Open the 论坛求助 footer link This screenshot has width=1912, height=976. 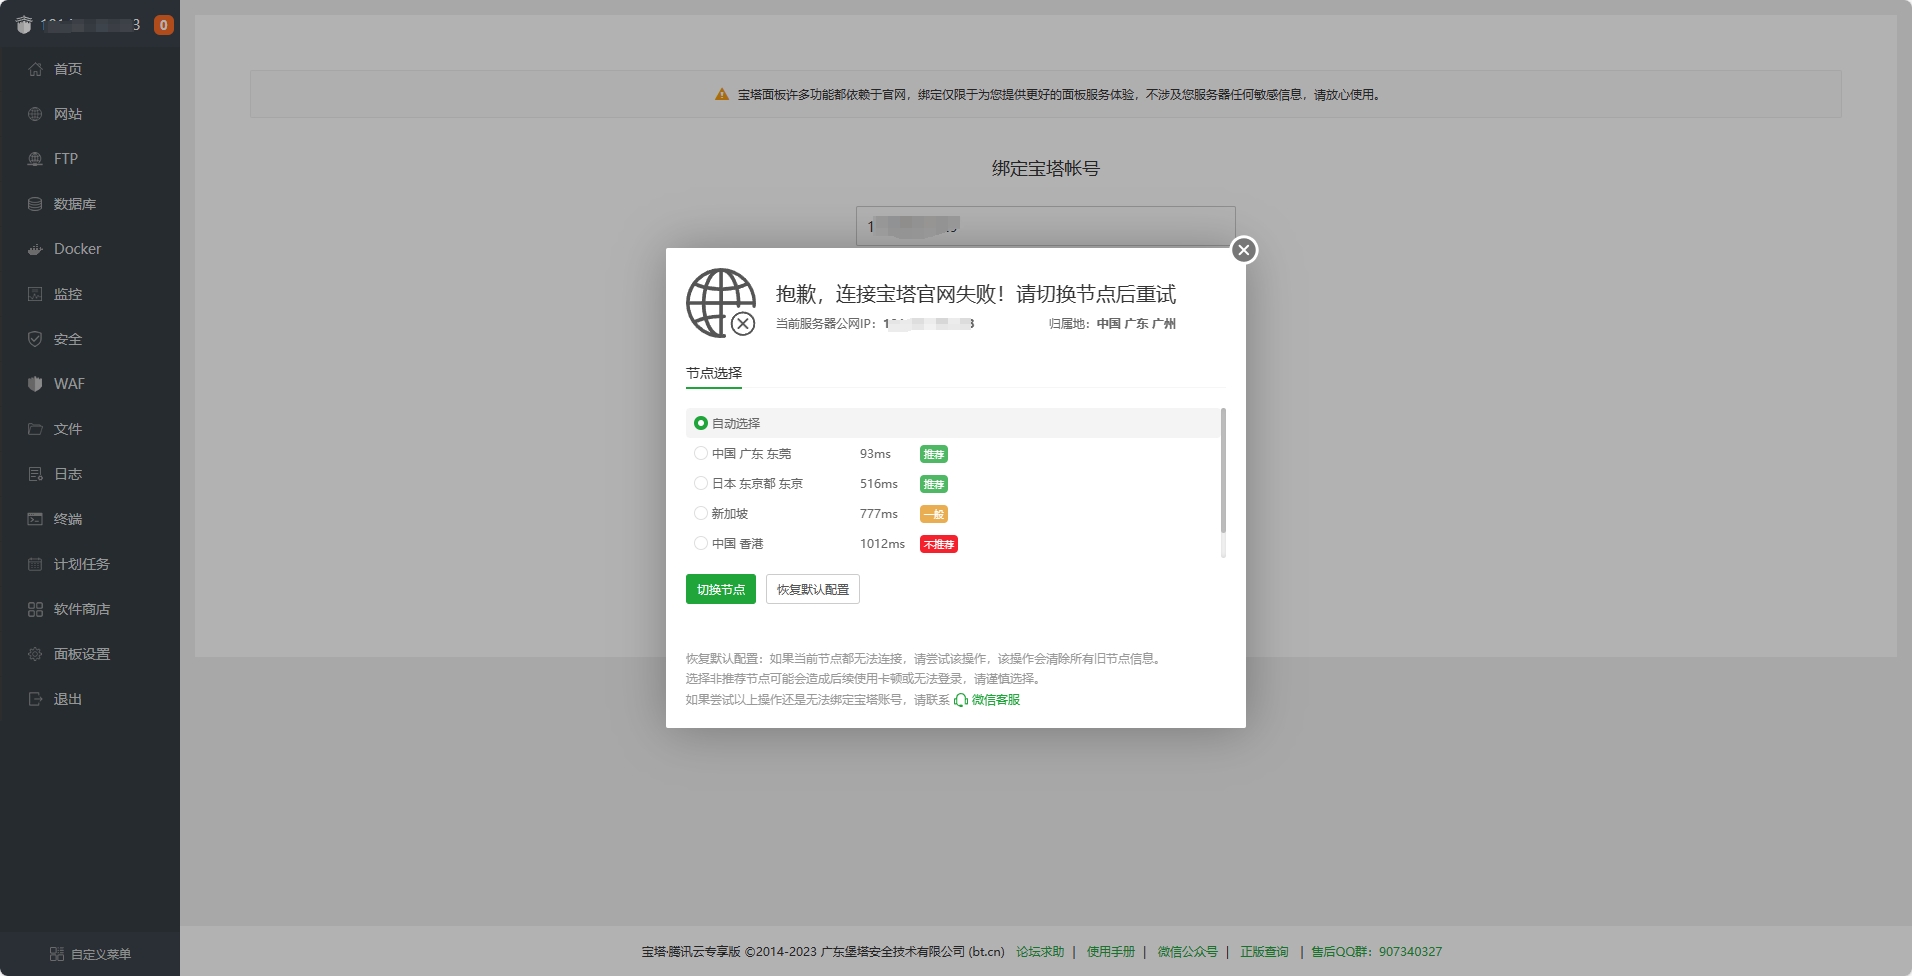(x=1040, y=952)
